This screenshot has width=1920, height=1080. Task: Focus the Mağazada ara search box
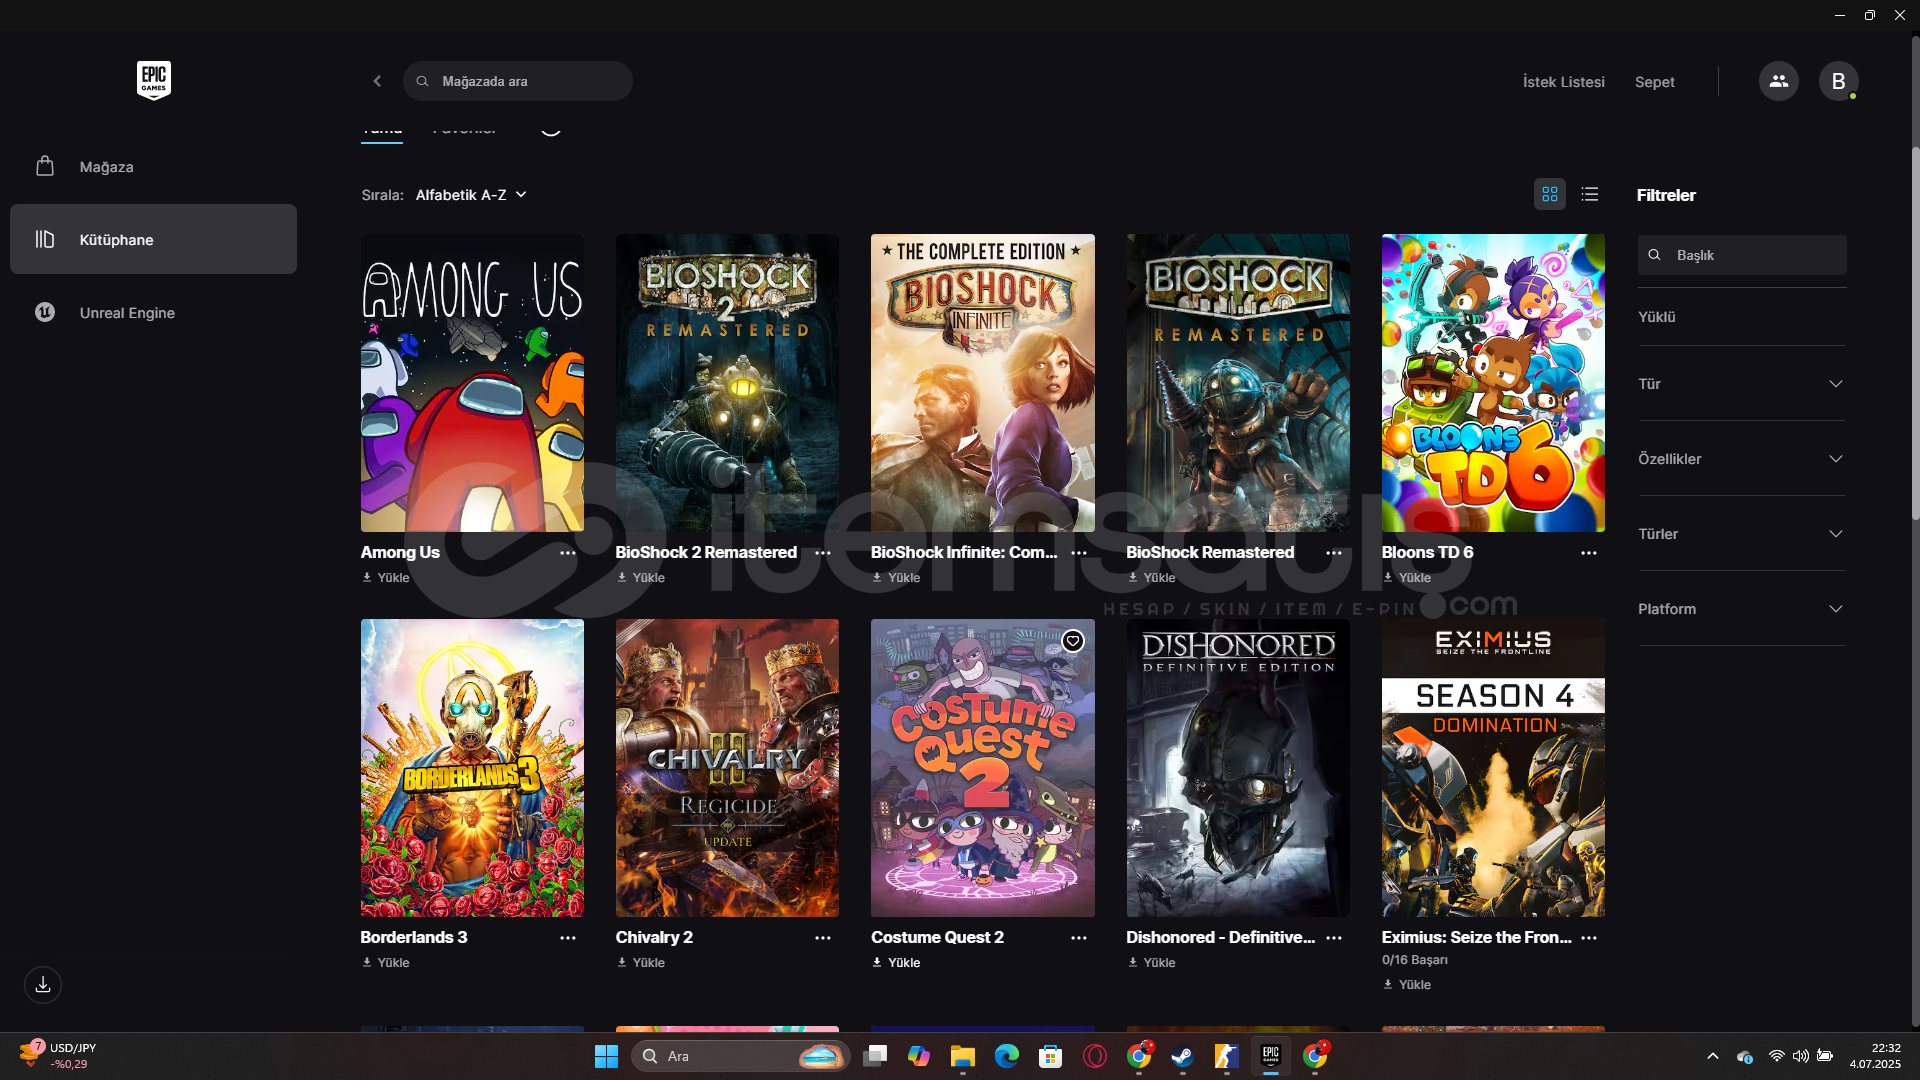tap(518, 81)
